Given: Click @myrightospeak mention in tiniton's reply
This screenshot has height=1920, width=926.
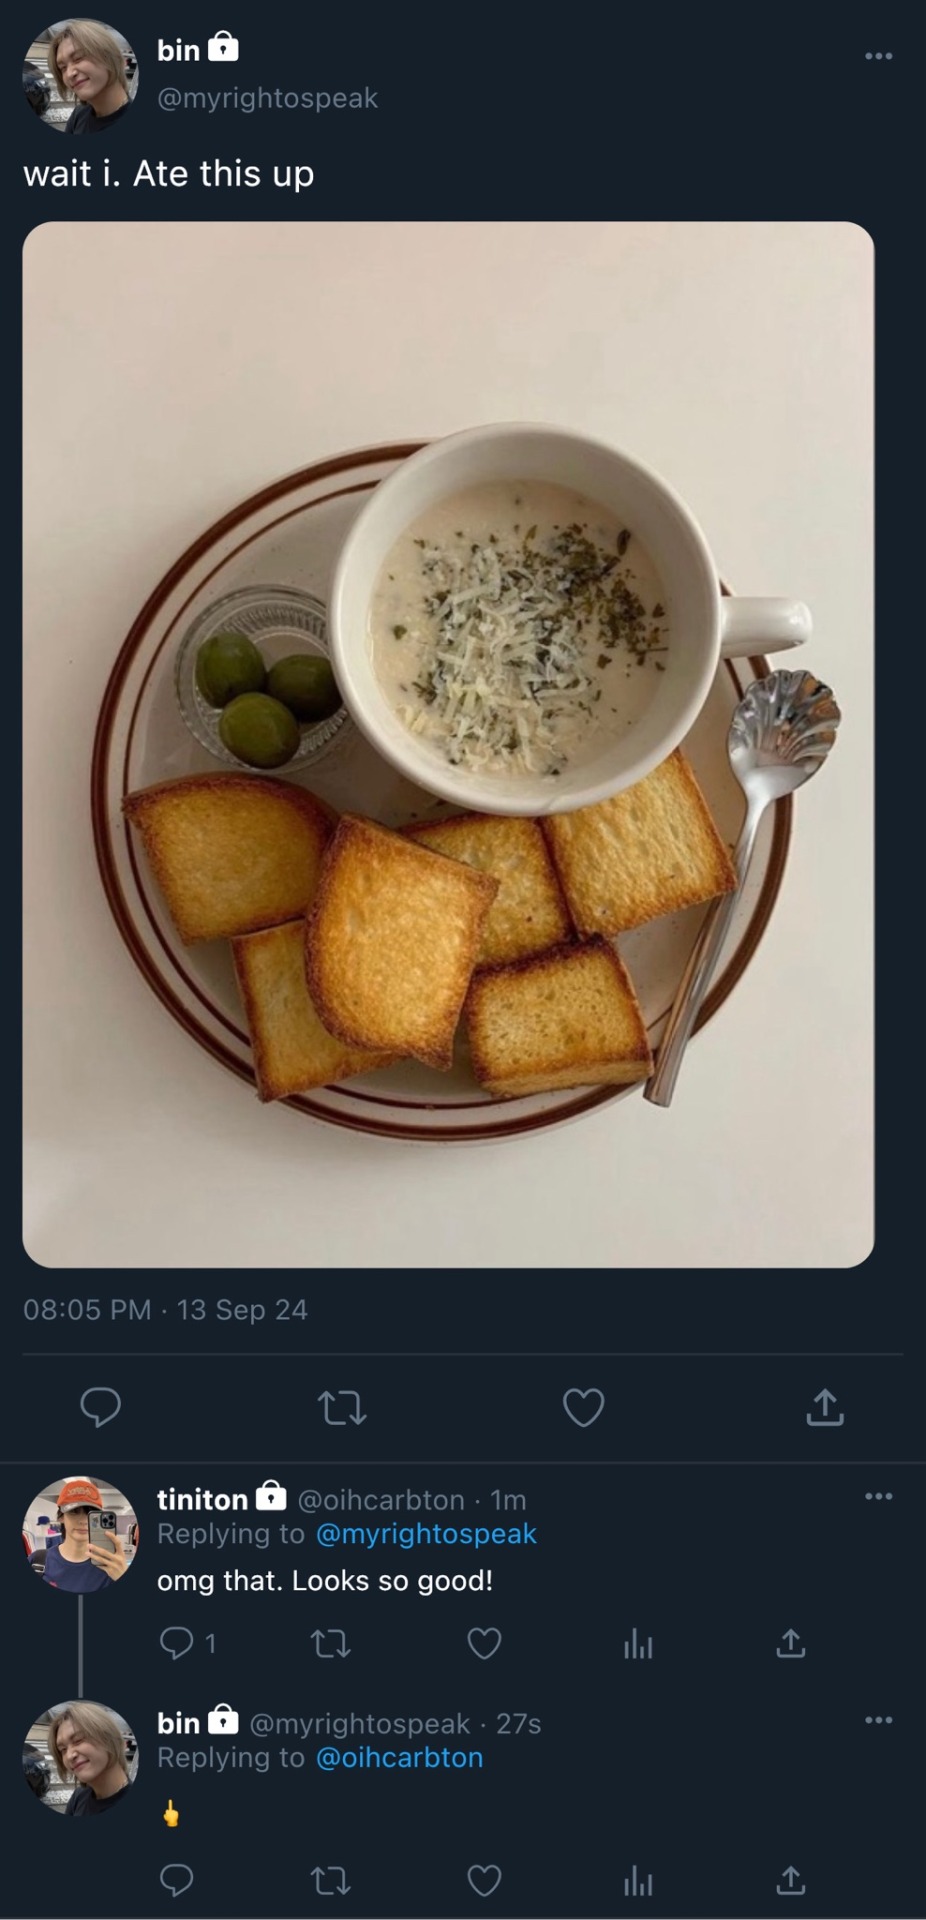Looking at the screenshot, I should pyautogui.click(x=426, y=1534).
